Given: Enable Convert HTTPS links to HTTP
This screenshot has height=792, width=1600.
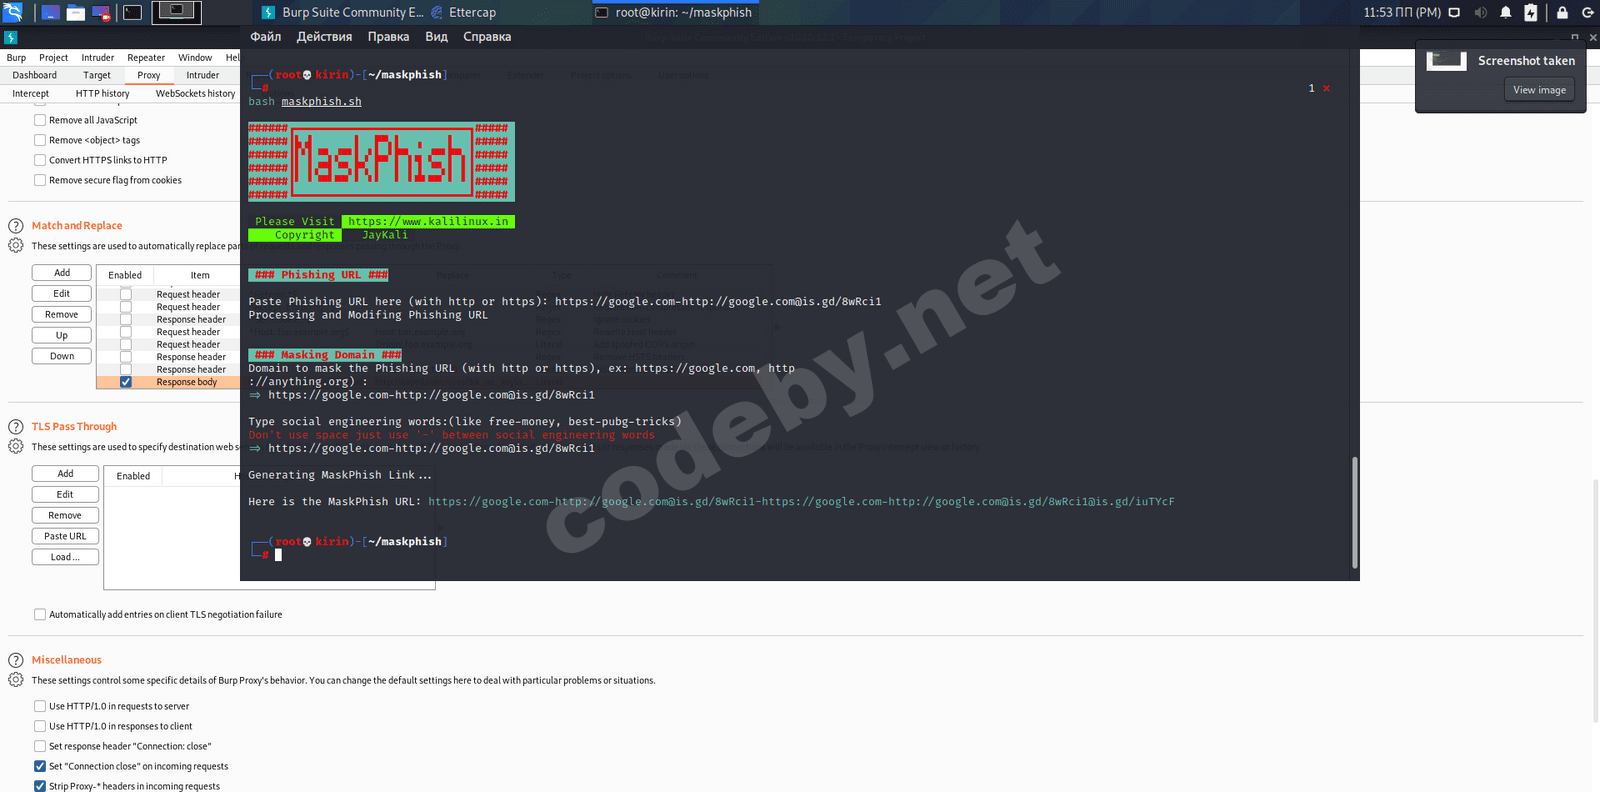Looking at the screenshot, I should tap(40, 160).
